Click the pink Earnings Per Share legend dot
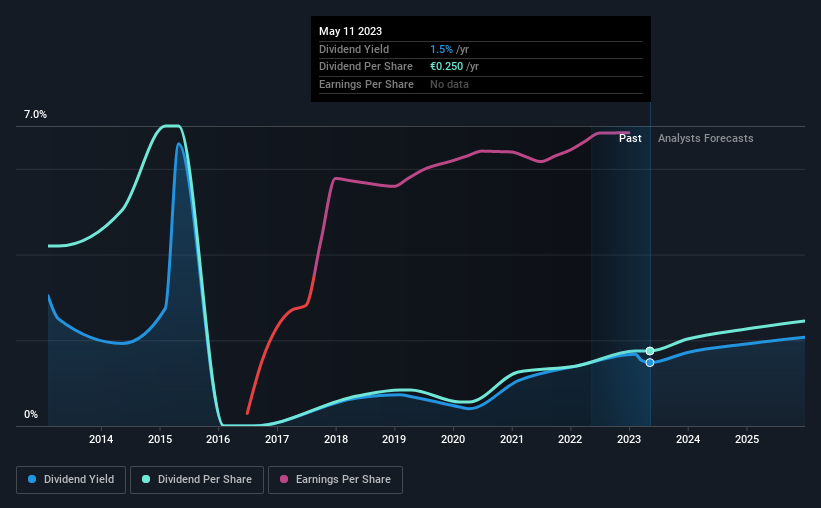Screen dimensions: 821x508 (284, 479)
